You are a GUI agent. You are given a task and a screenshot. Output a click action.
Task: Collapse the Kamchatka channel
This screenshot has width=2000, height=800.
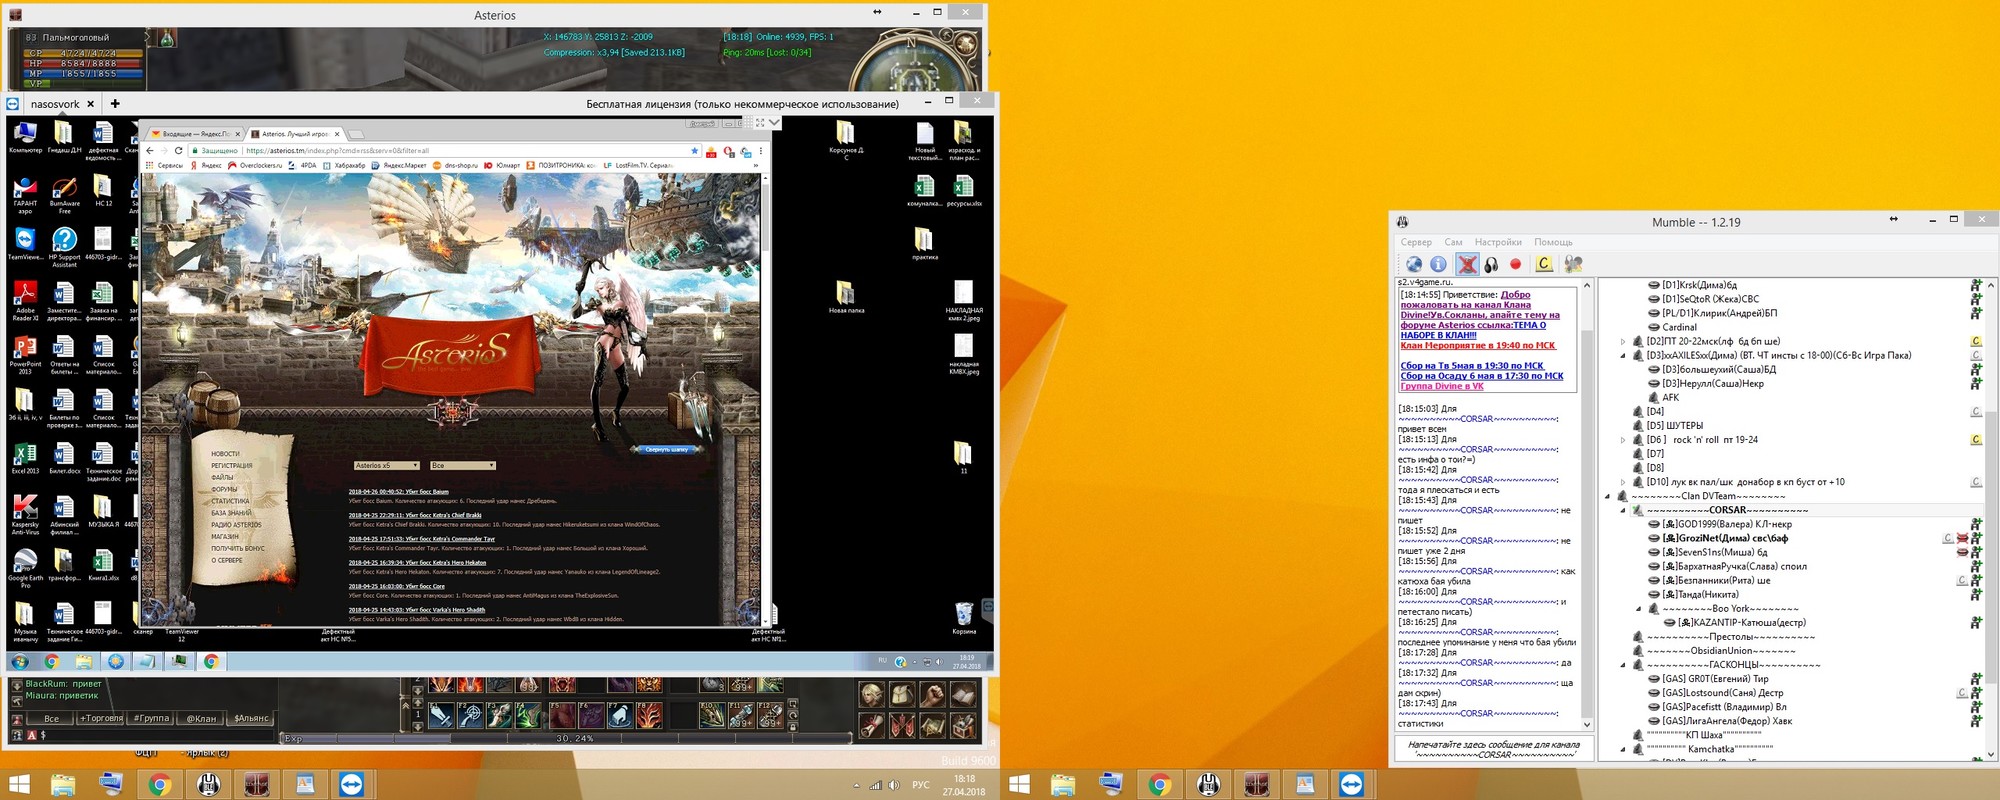1623,749
